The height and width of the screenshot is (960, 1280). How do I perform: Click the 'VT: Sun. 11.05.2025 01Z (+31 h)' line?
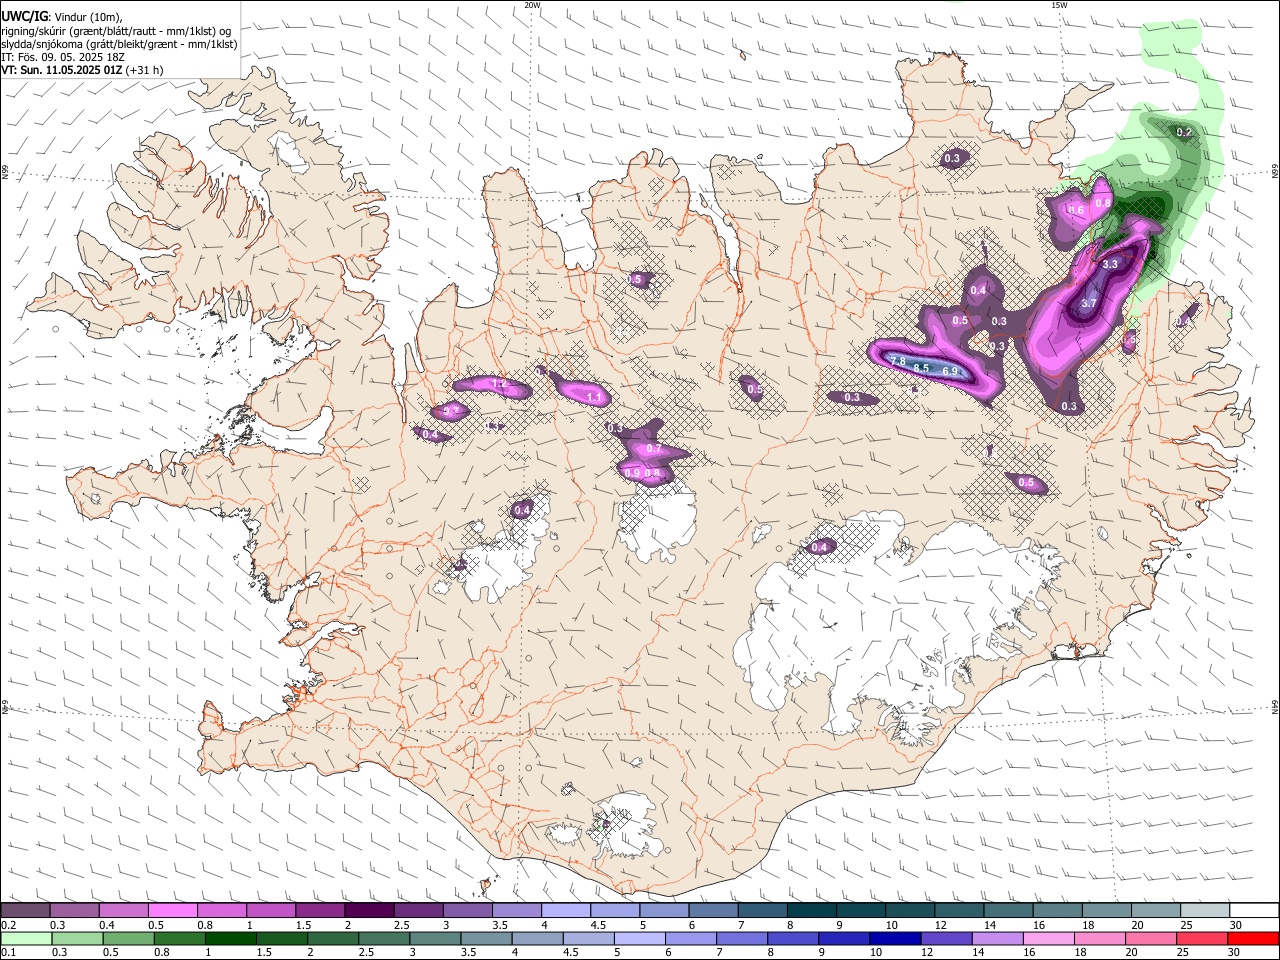tap(82, 70)
